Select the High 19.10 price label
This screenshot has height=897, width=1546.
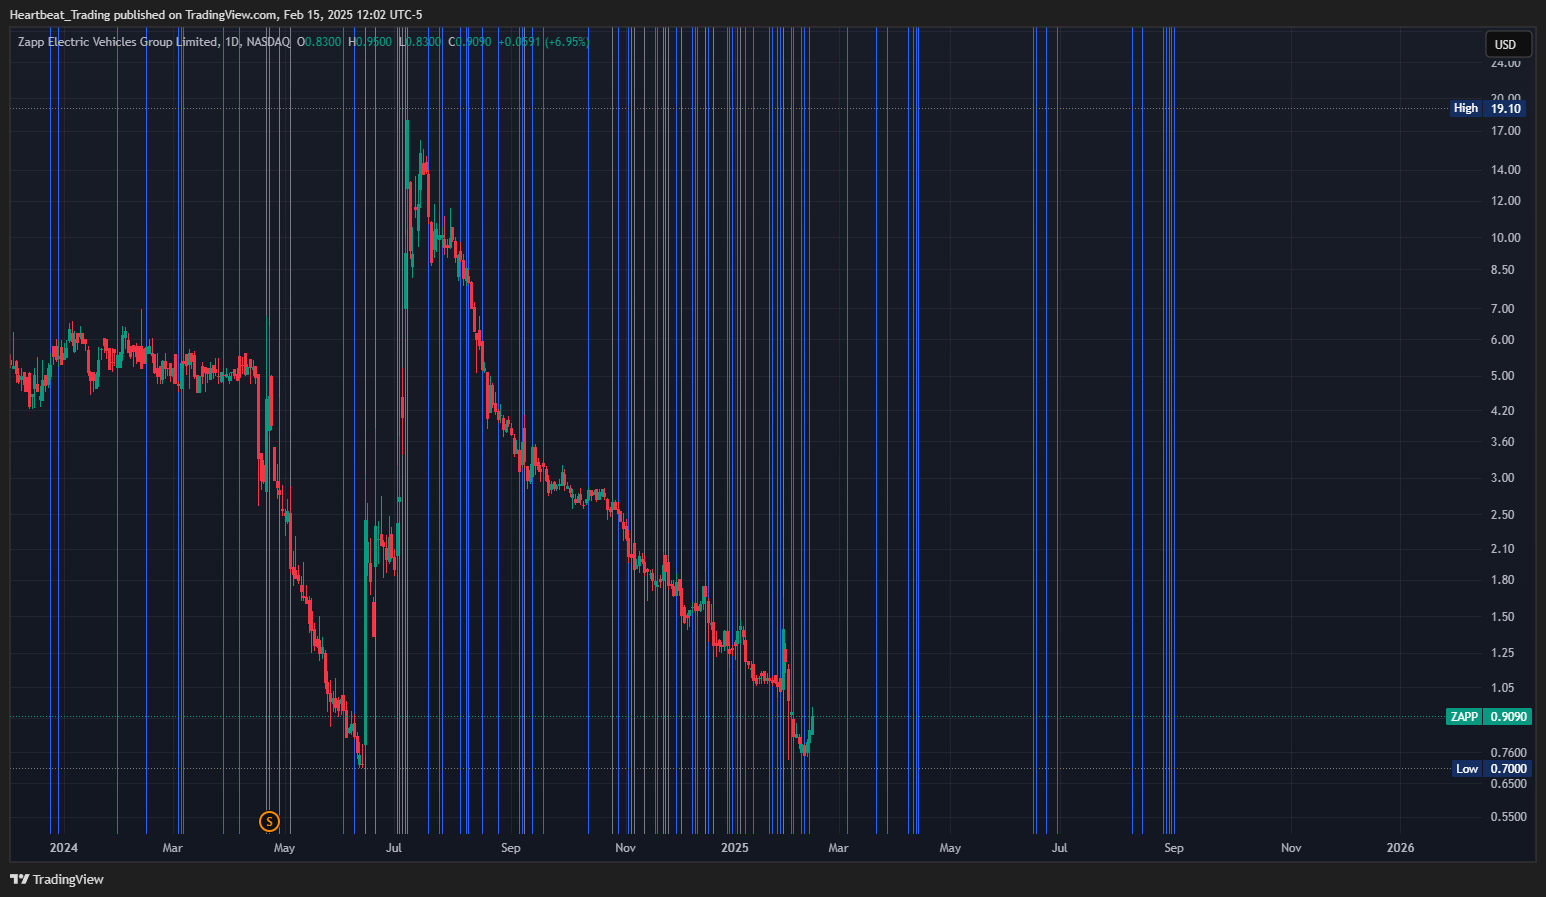pos(1487,108)
